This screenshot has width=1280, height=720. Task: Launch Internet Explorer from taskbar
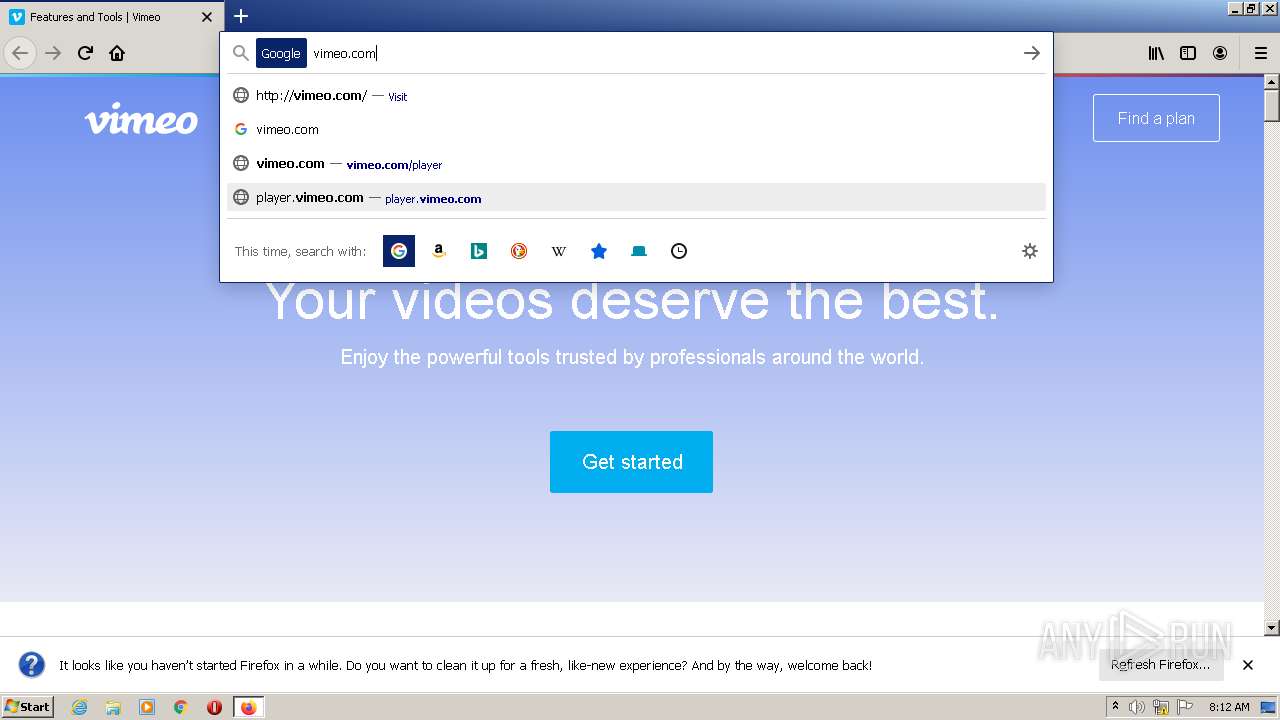80,707
